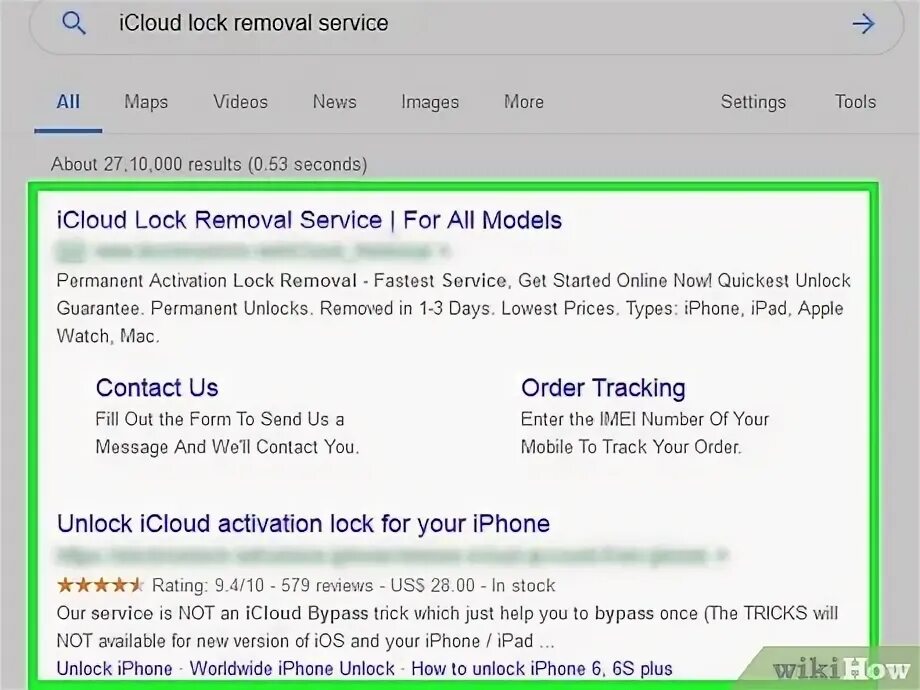Open the blurred URL under the first result
920x690 pixels.
[252, 252]
